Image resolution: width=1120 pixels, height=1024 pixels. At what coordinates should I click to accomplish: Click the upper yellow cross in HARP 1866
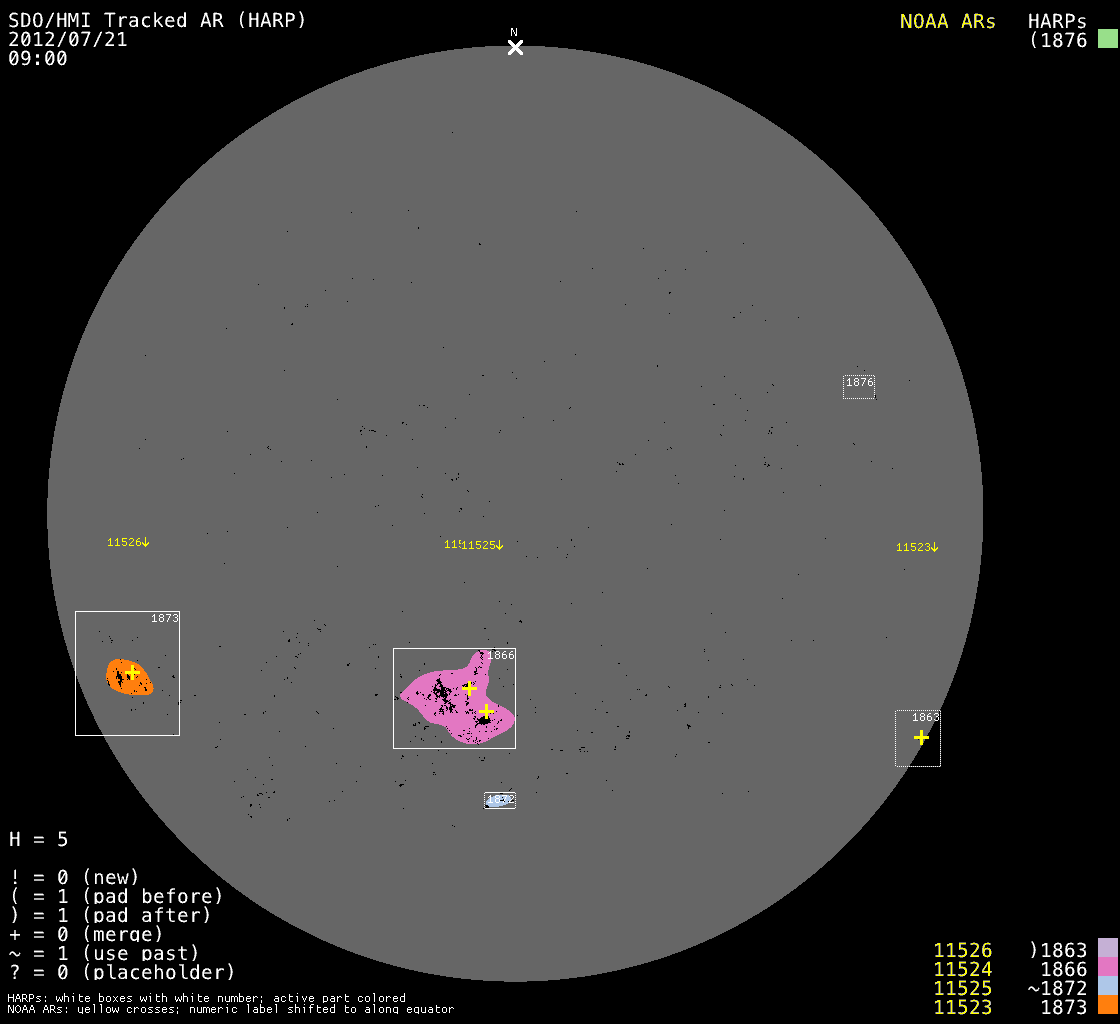(469, 688)
